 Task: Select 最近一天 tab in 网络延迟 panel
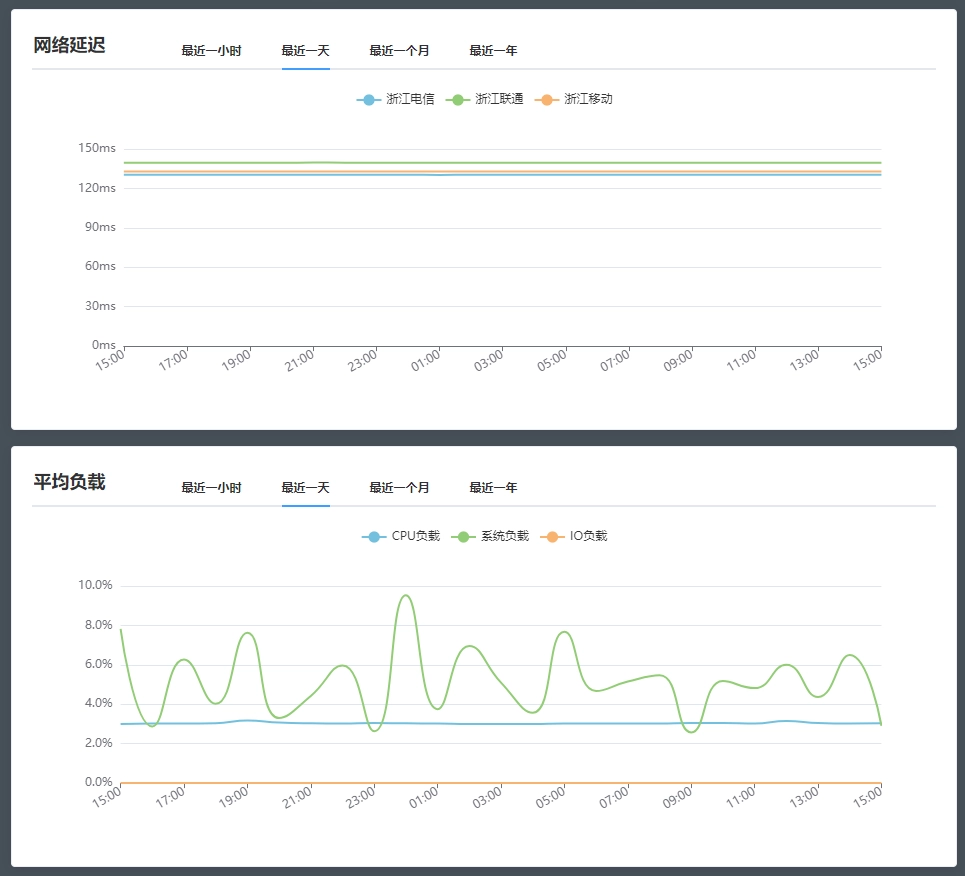(305, 50)
